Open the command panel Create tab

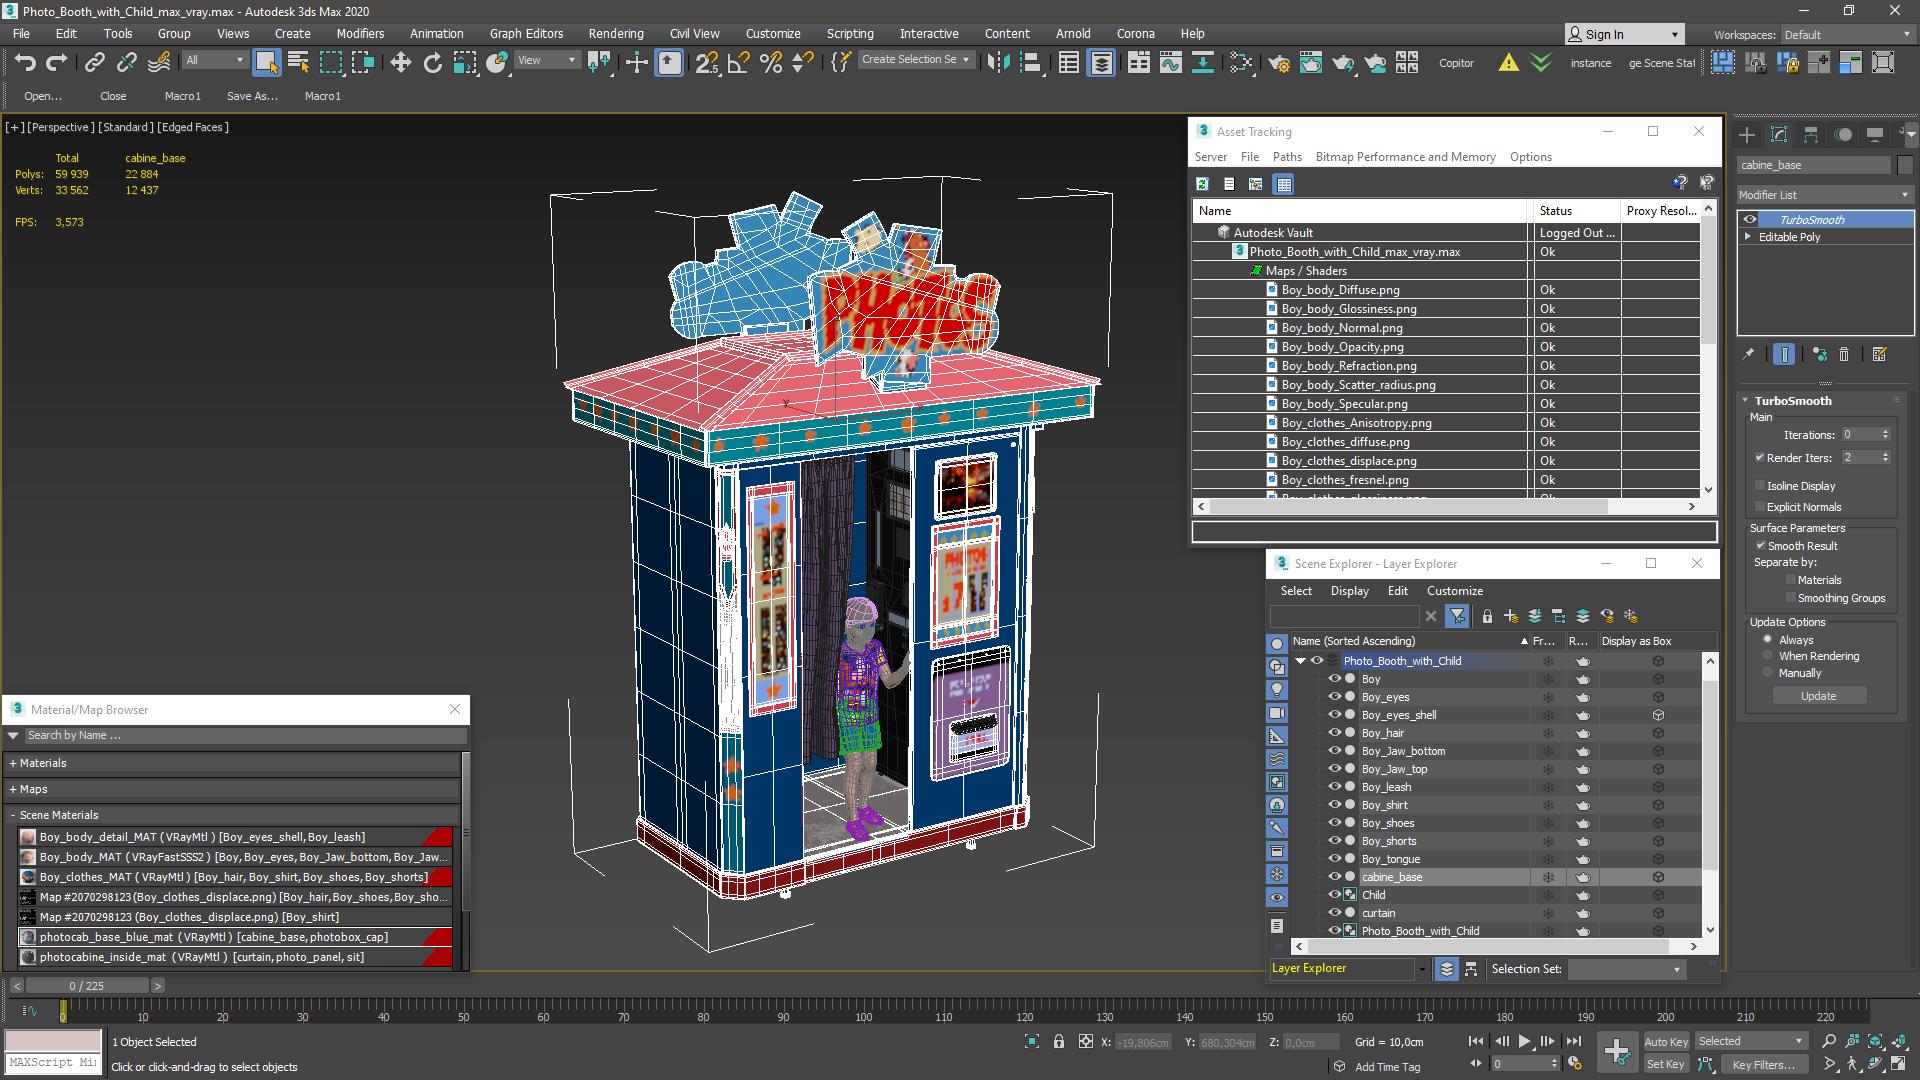(1747, 134)
